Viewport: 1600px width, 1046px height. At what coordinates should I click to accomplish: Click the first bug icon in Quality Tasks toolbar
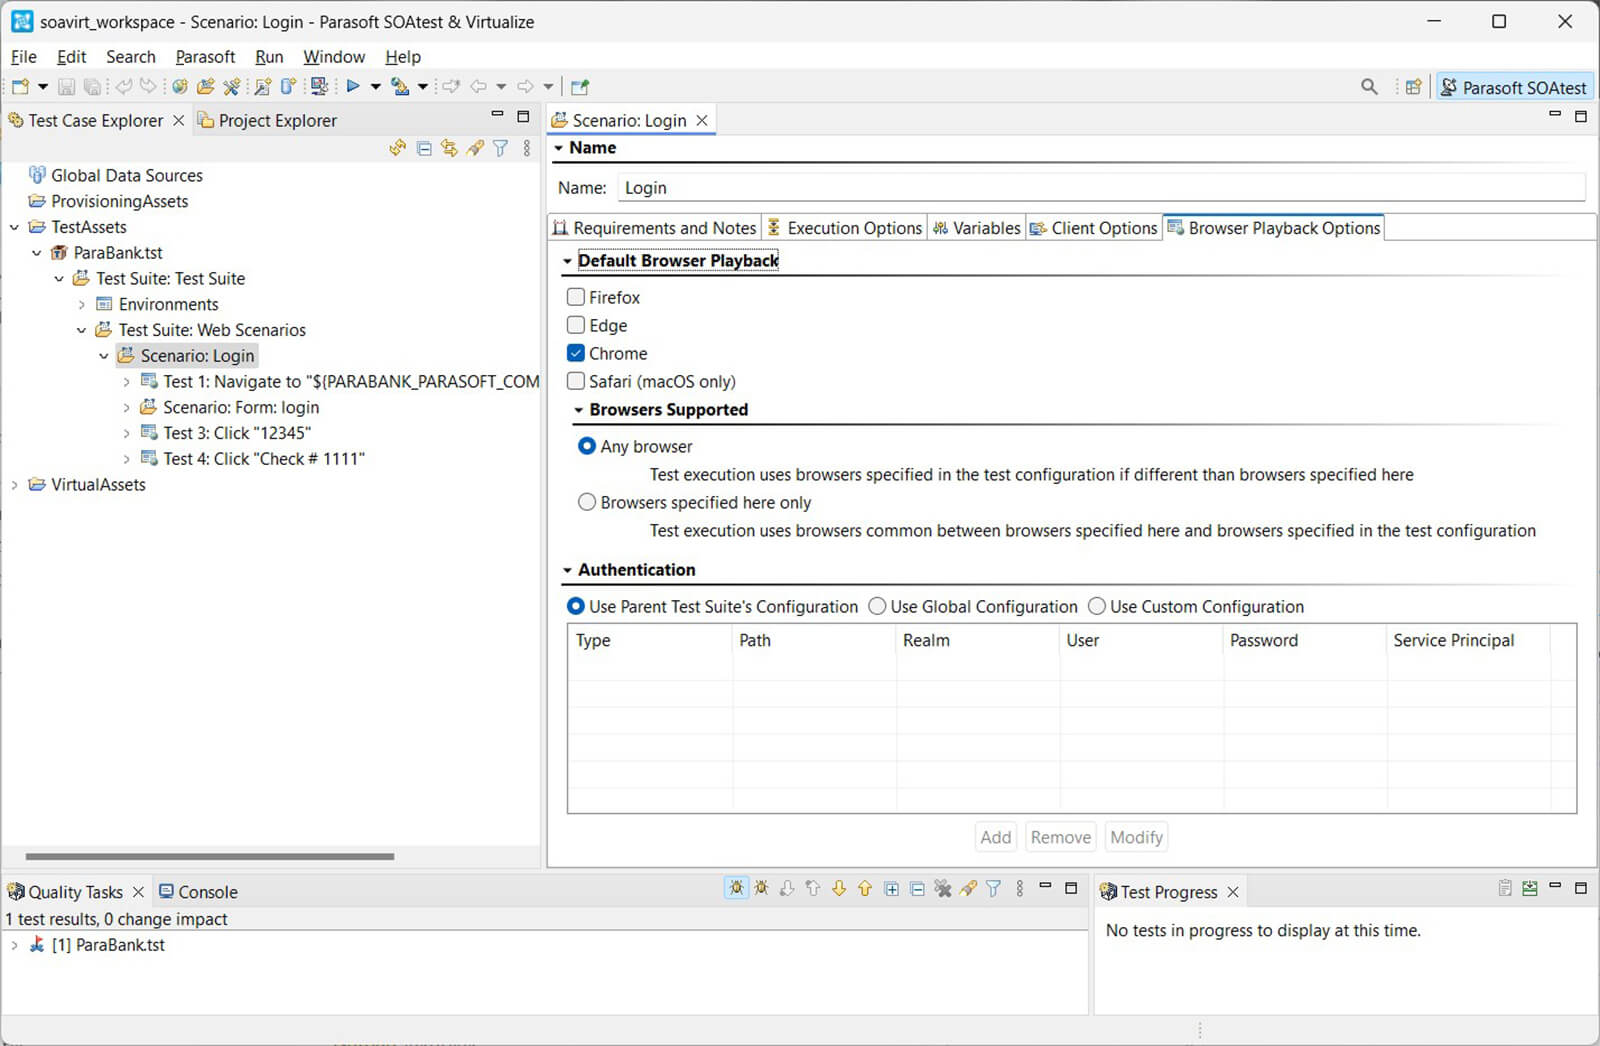click(737, 888)
